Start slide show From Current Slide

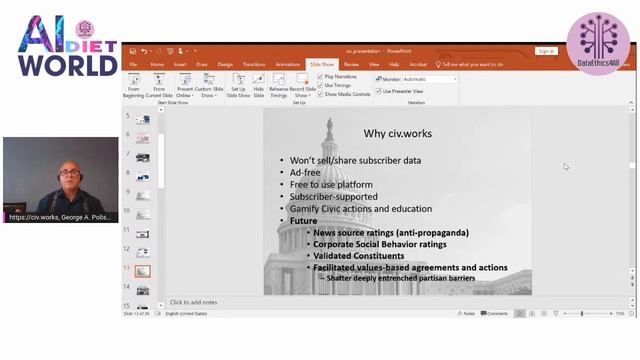(159, 86)
